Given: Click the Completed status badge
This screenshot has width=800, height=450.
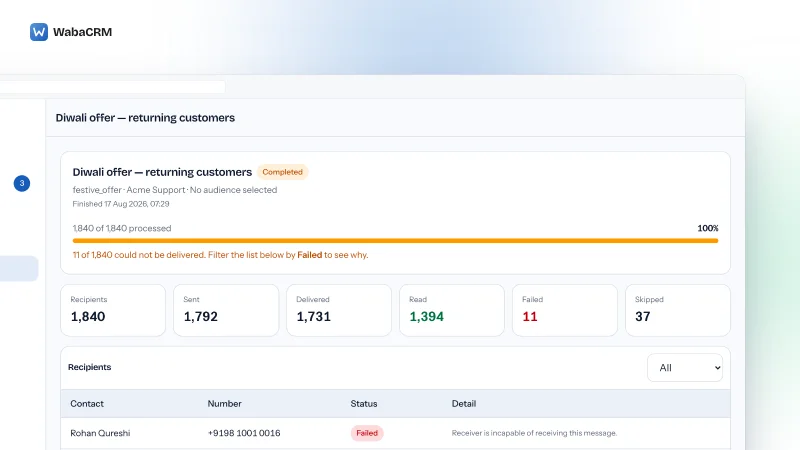Looking at the screenshot, I should (282, 172).
